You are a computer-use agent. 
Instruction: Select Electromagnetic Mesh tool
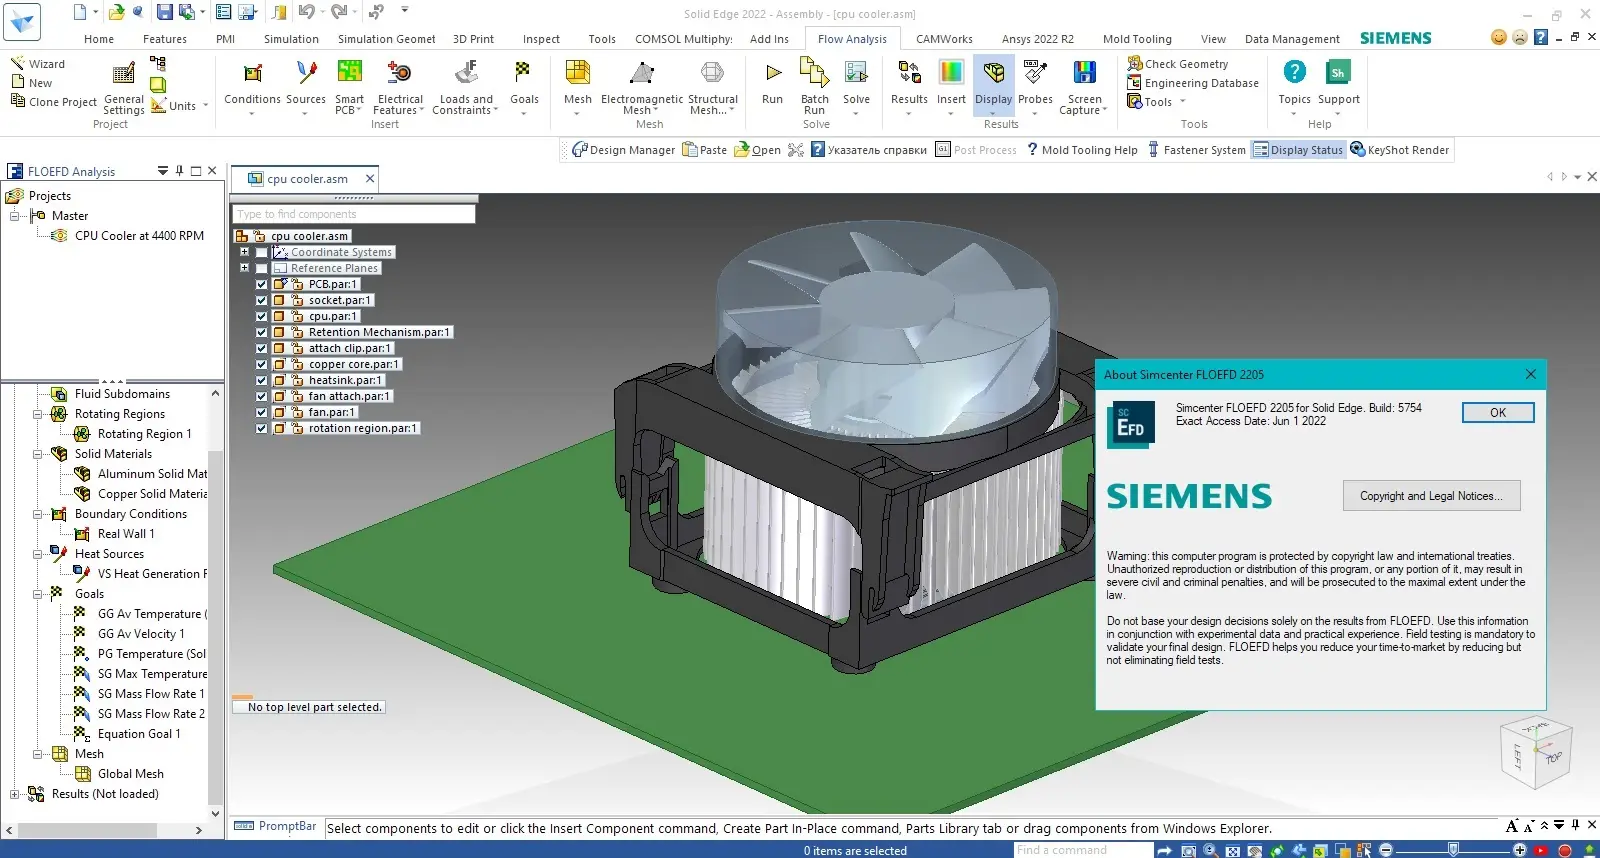tap(642, 85)
